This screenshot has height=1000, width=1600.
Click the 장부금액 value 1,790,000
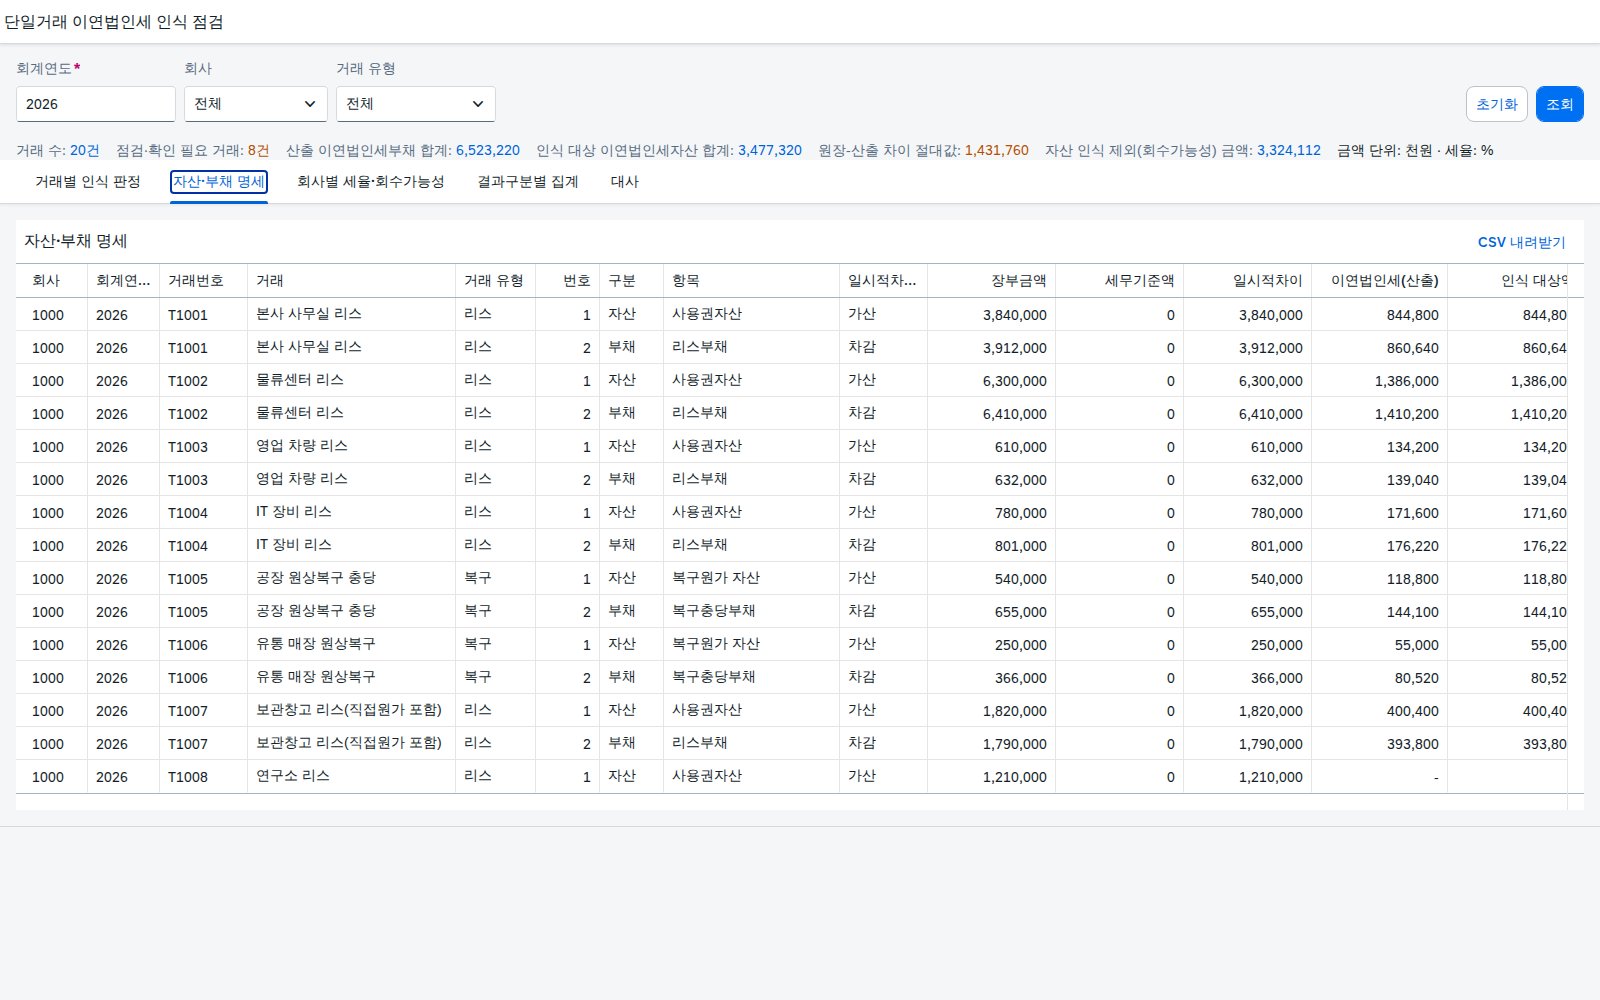(x=1015, y=744)
